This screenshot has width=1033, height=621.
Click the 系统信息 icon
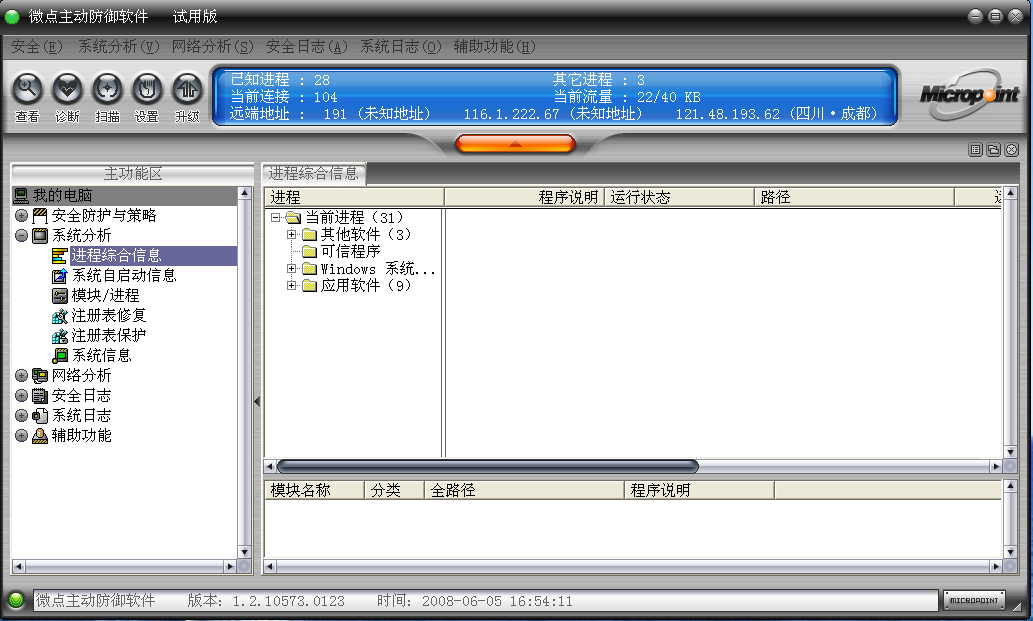pos(59,356)
